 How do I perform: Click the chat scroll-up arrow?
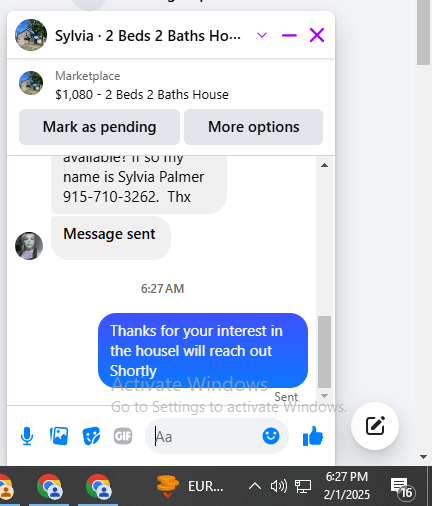[324, 165]
